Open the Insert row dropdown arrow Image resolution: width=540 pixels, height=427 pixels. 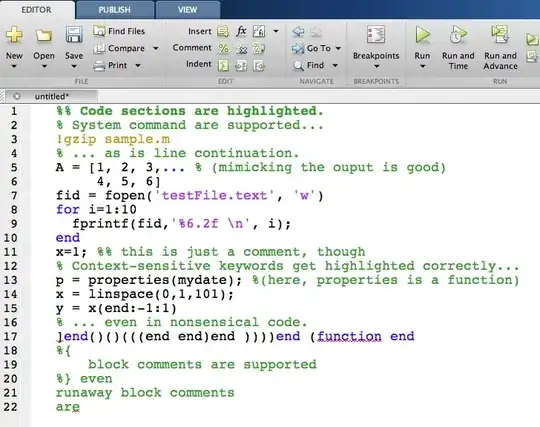(276, 31)
